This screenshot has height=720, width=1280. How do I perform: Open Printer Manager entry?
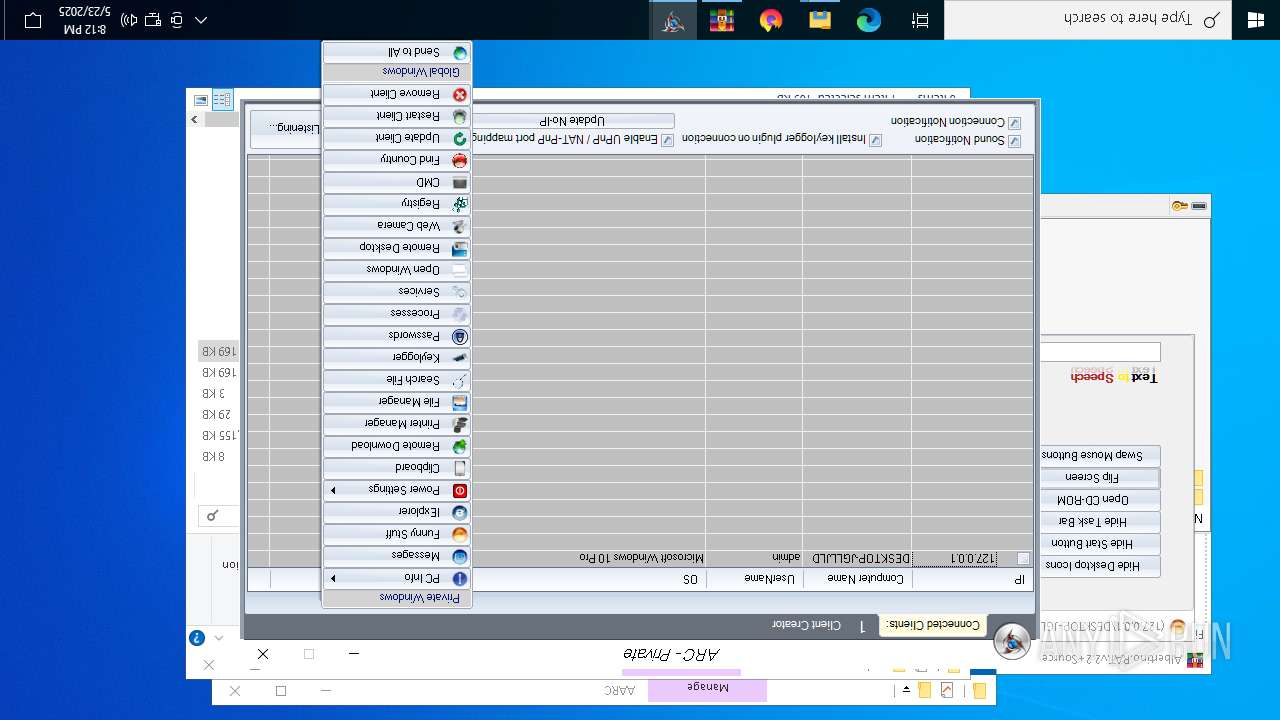397,424
